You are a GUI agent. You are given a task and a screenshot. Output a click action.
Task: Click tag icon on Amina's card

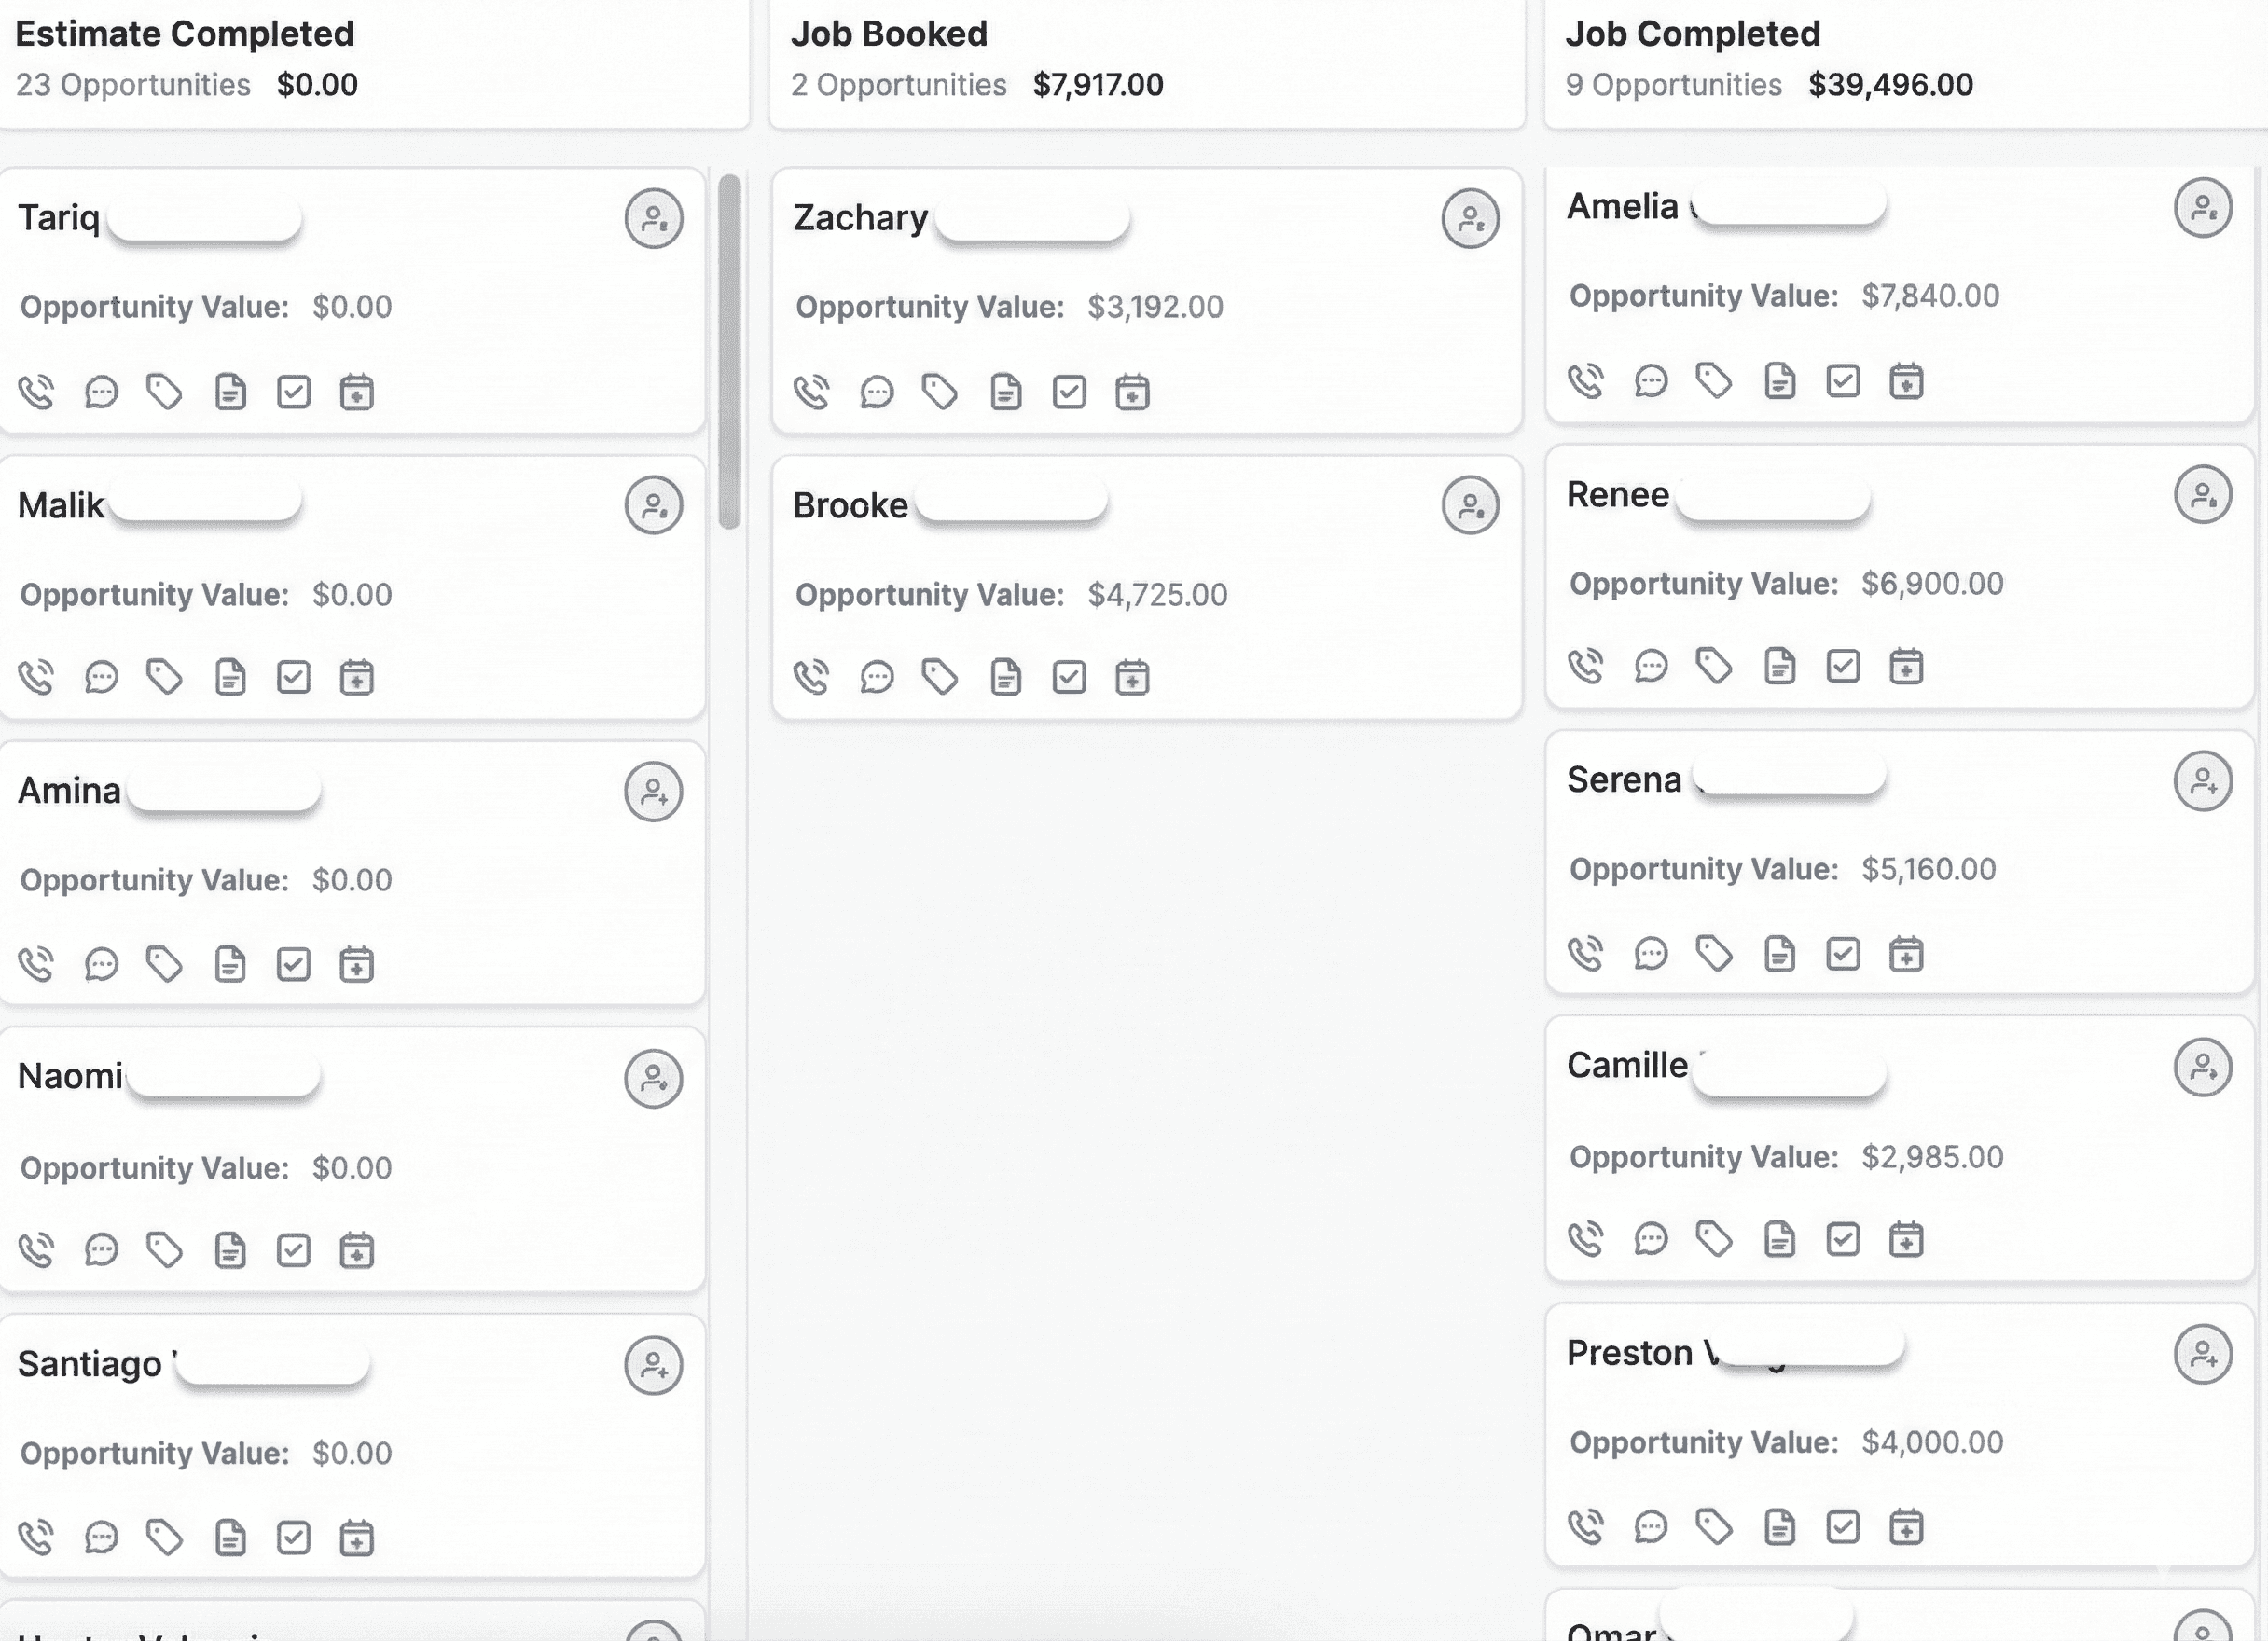pos(165,965)
